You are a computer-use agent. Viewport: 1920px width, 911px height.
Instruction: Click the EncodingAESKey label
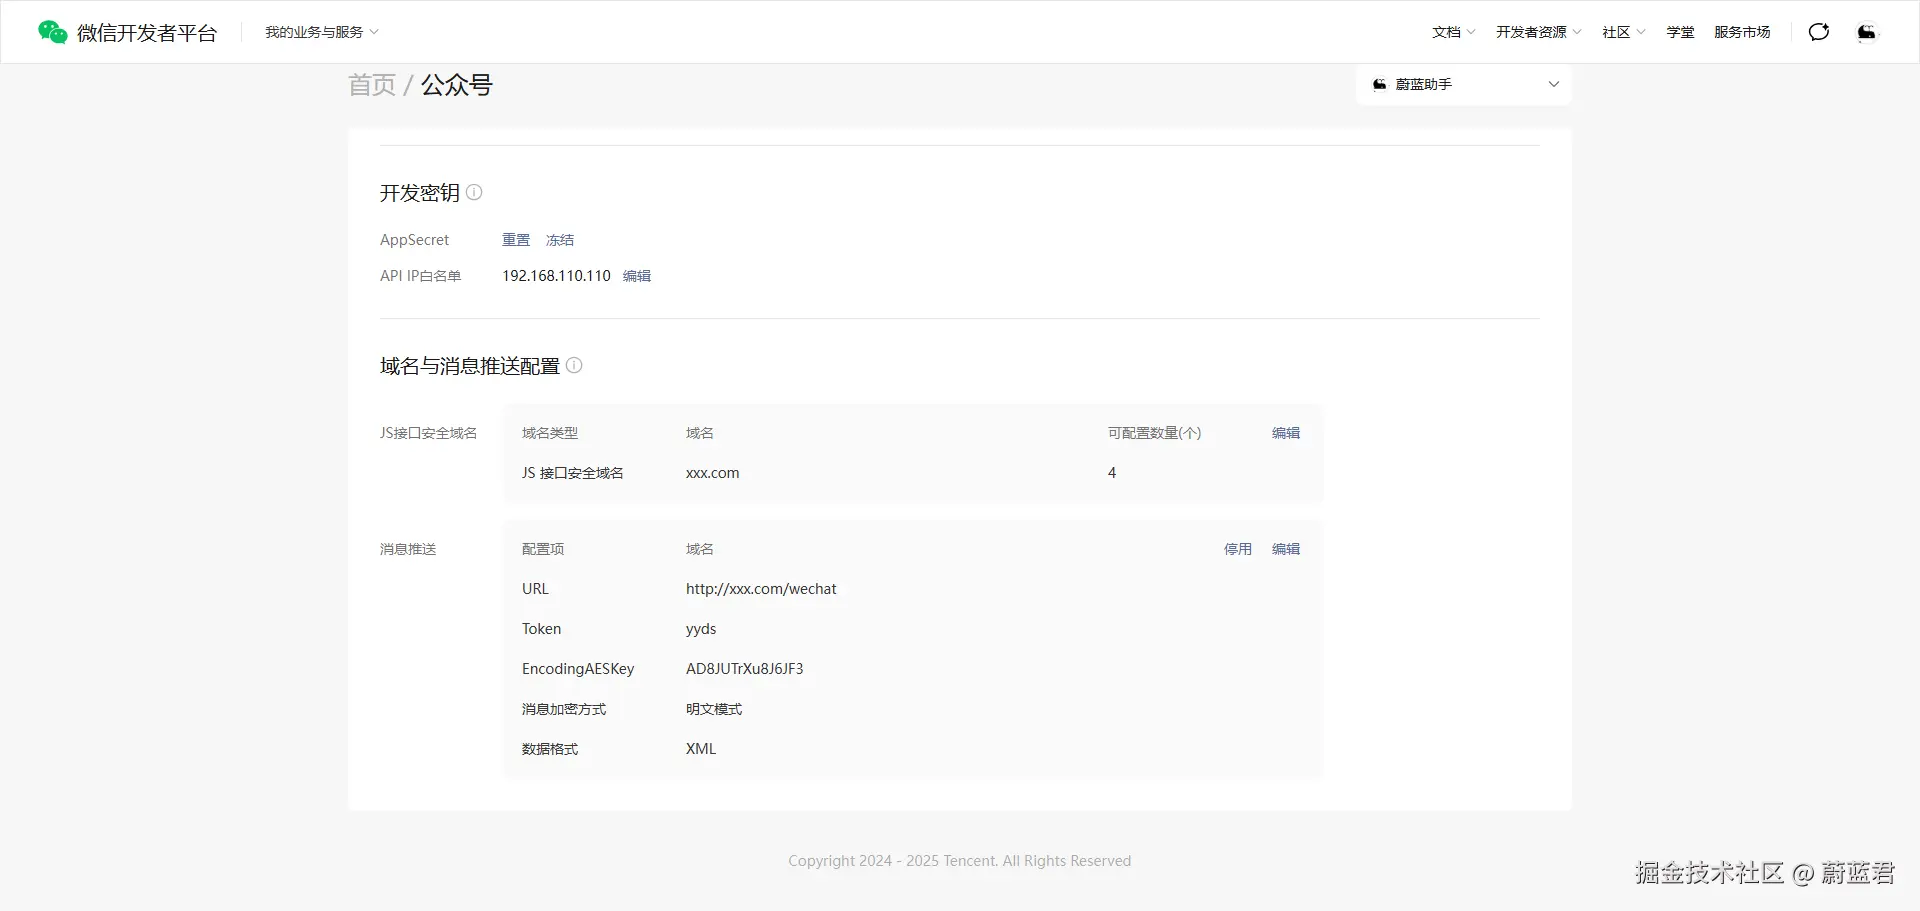pos(578,669)
